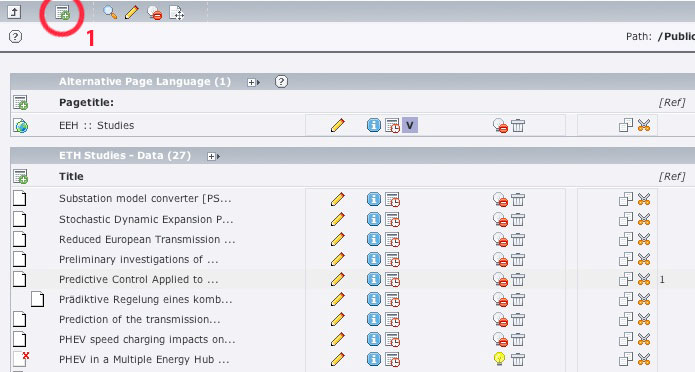The height and width of the screenshot is (372, 695).
Task: Add new record in Alternative Page Language
Action: [20, 102]
